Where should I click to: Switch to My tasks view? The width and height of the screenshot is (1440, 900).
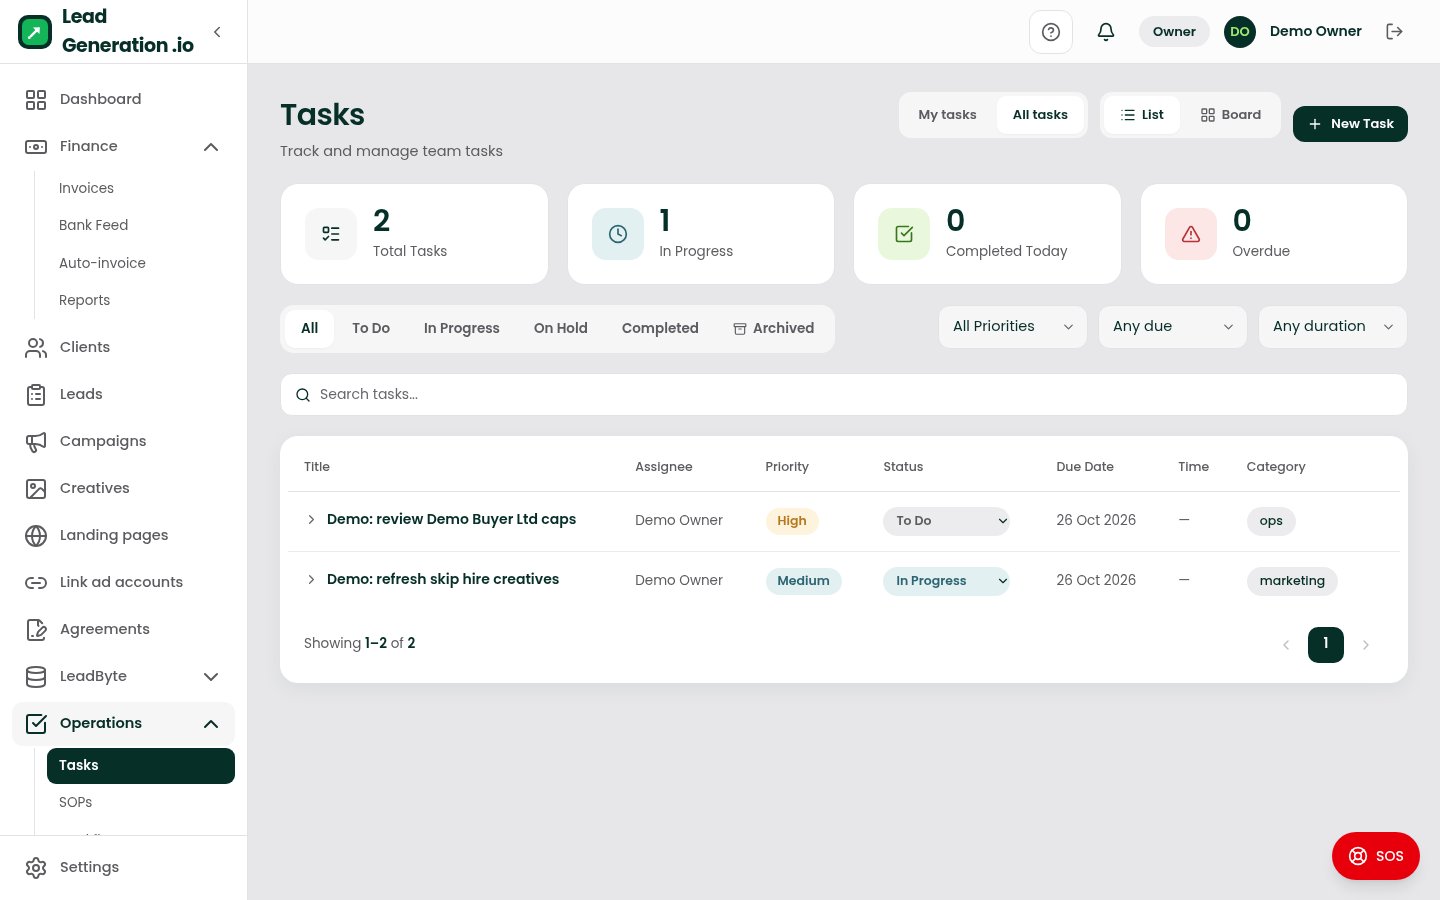click(x=947, y=115)
